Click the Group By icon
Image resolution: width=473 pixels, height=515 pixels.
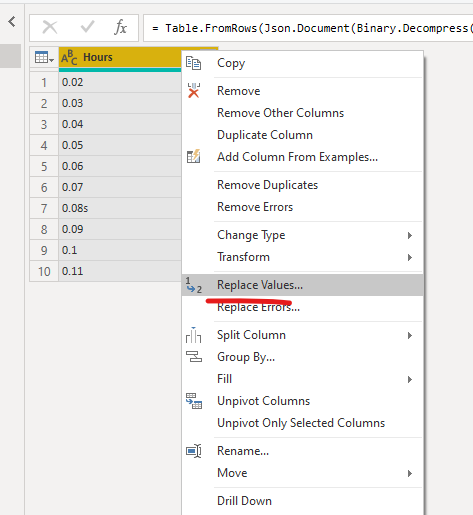coord(194,357)
